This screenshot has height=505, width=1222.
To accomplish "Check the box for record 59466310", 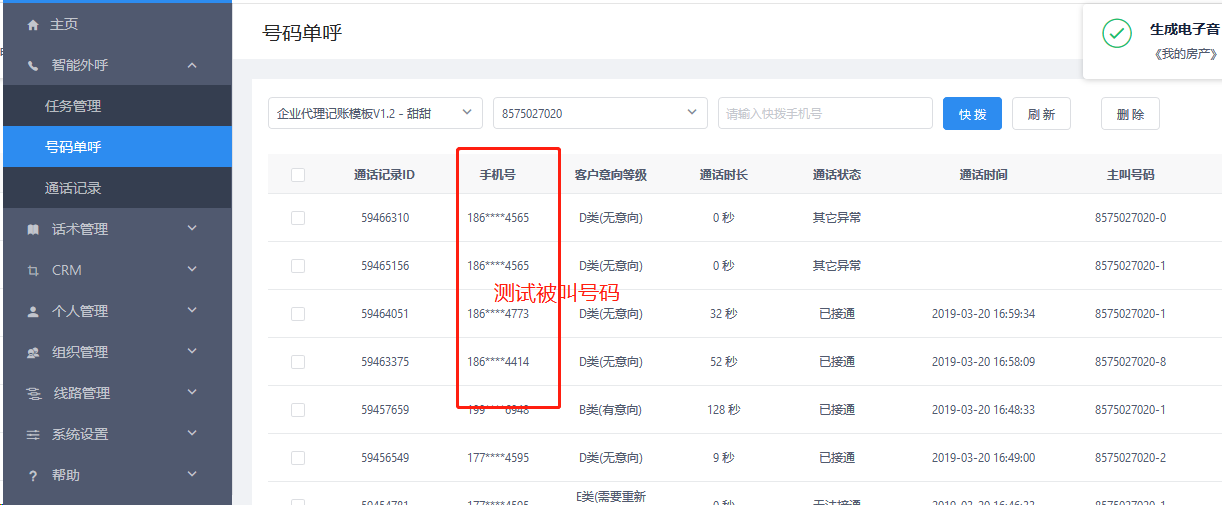I will point(298,217).
